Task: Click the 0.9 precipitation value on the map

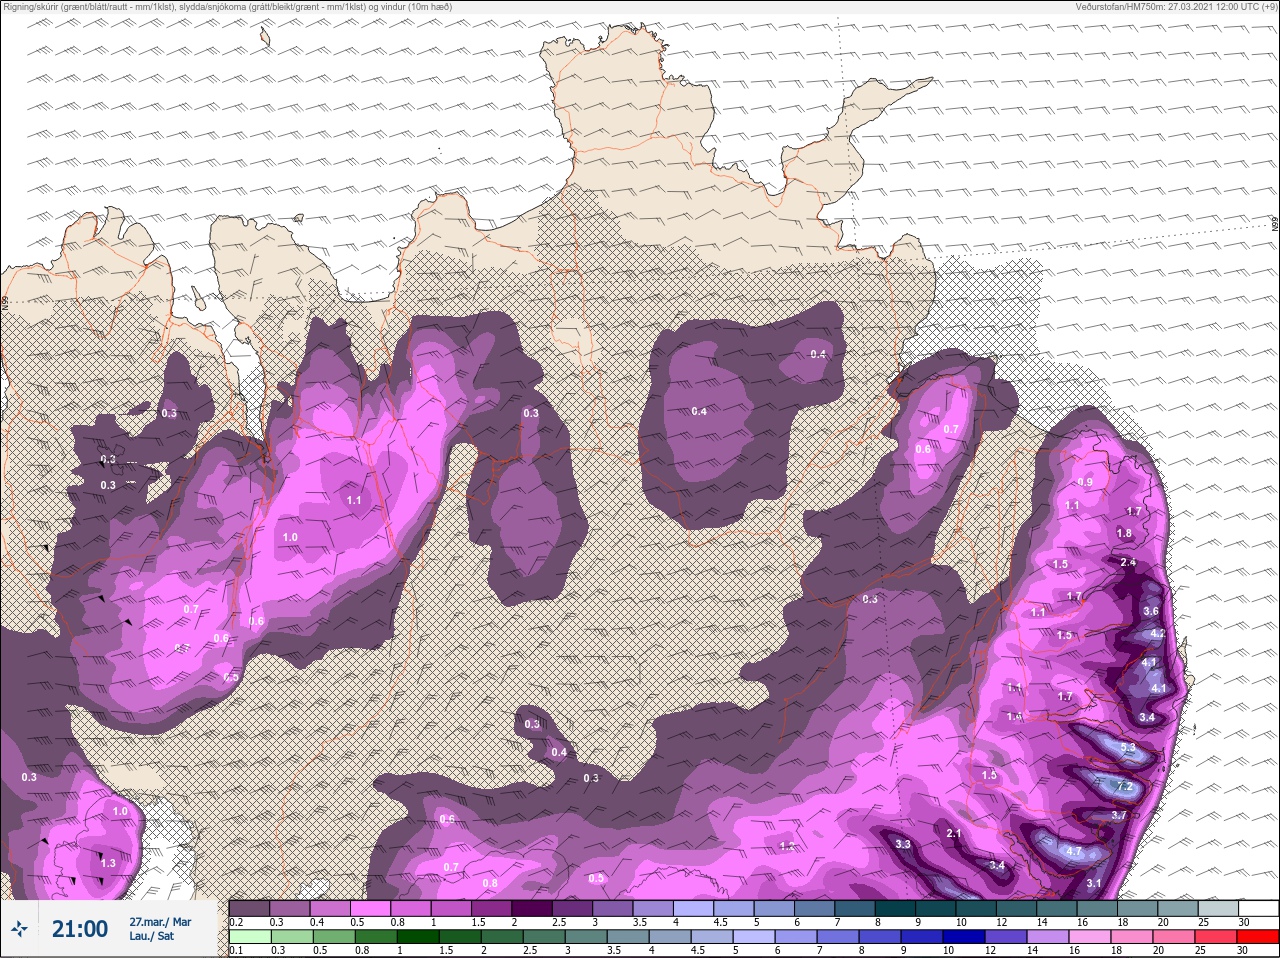Action: coord(1086,482)
